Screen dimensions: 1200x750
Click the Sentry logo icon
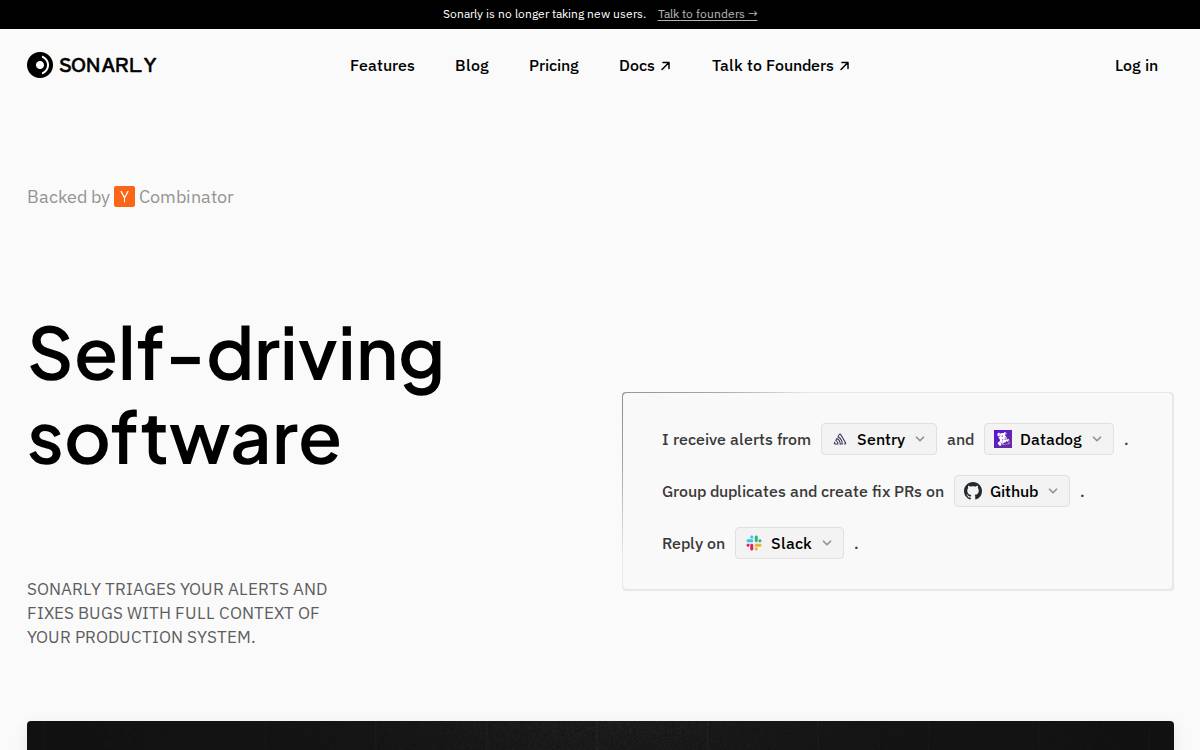pyautogui.click(x=840, y=439)
